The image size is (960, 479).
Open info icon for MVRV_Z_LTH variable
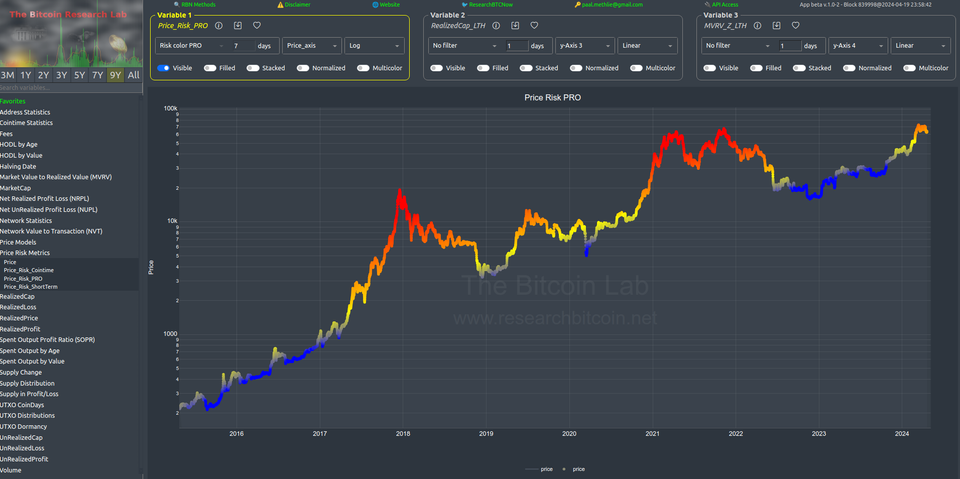[757, 26]
